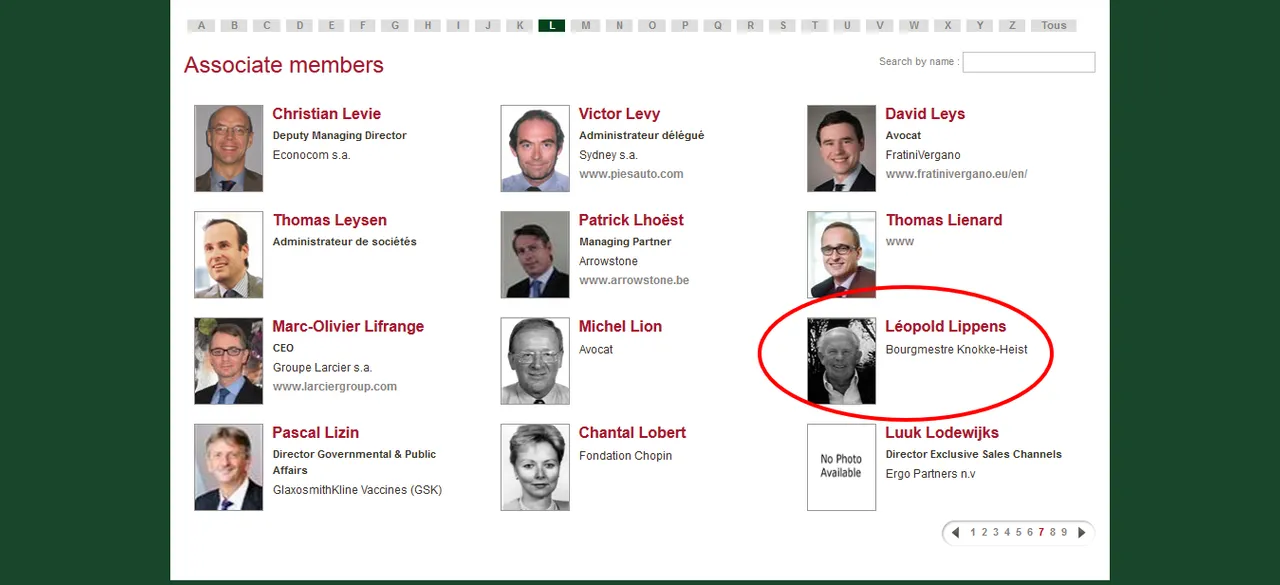Open Luuk Lodewijks name link
Screen dimensions: 1280x585
[x=942, y=433]
